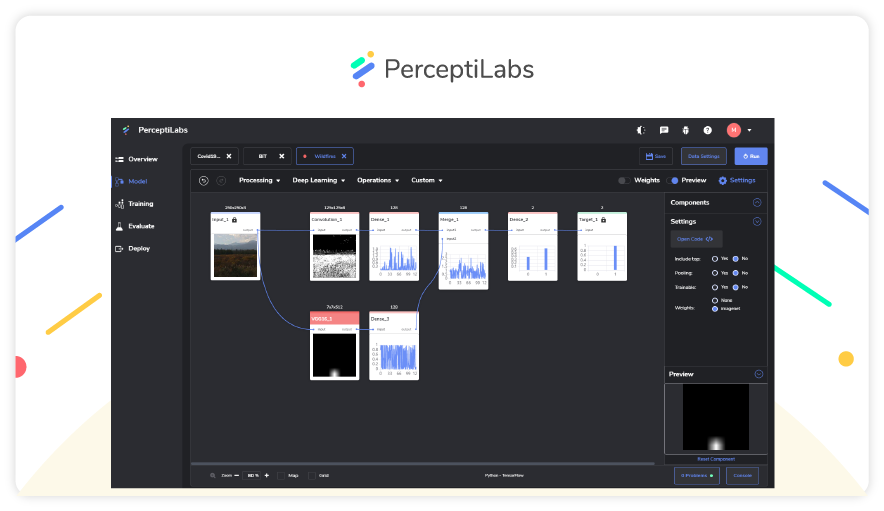The width and height of the screenshot is (884, 511).
Task: Click the Run button
Action: pos(751,156)
